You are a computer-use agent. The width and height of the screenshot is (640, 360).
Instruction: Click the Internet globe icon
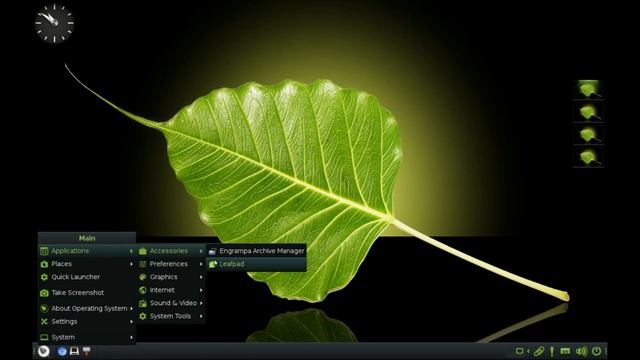[x=142, y=290]
